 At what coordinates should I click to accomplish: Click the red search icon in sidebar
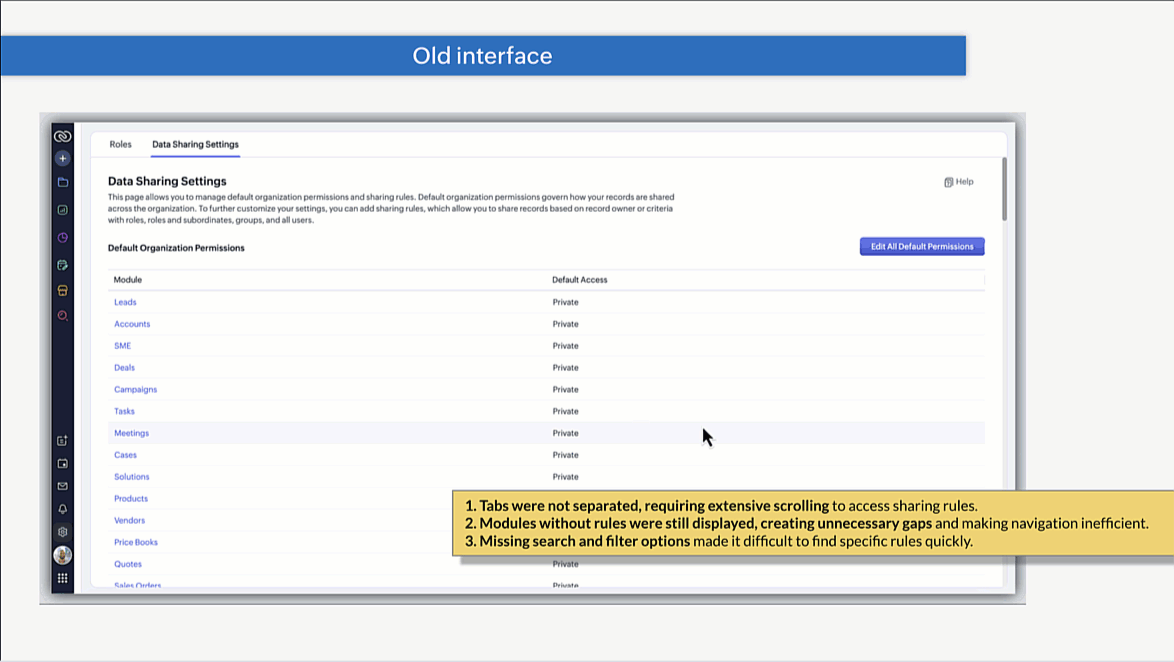62,316
